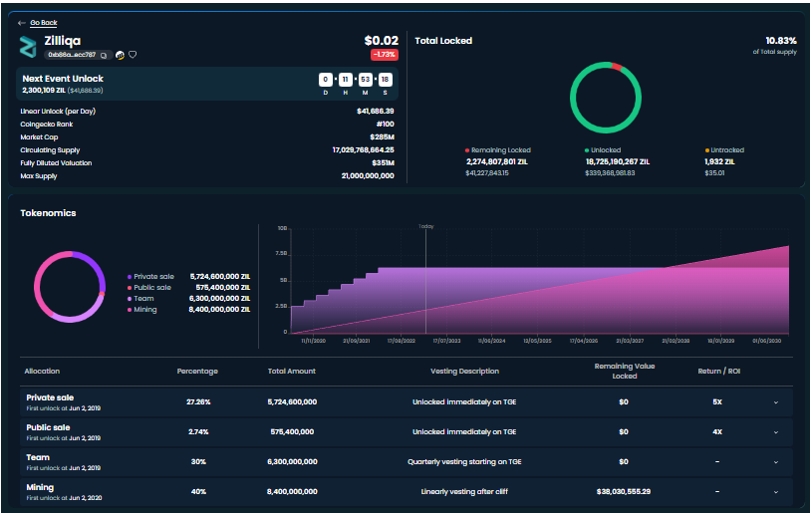Sort by Total Amount column header
This screenshot has height=513, width=811.
click(292, 371)
